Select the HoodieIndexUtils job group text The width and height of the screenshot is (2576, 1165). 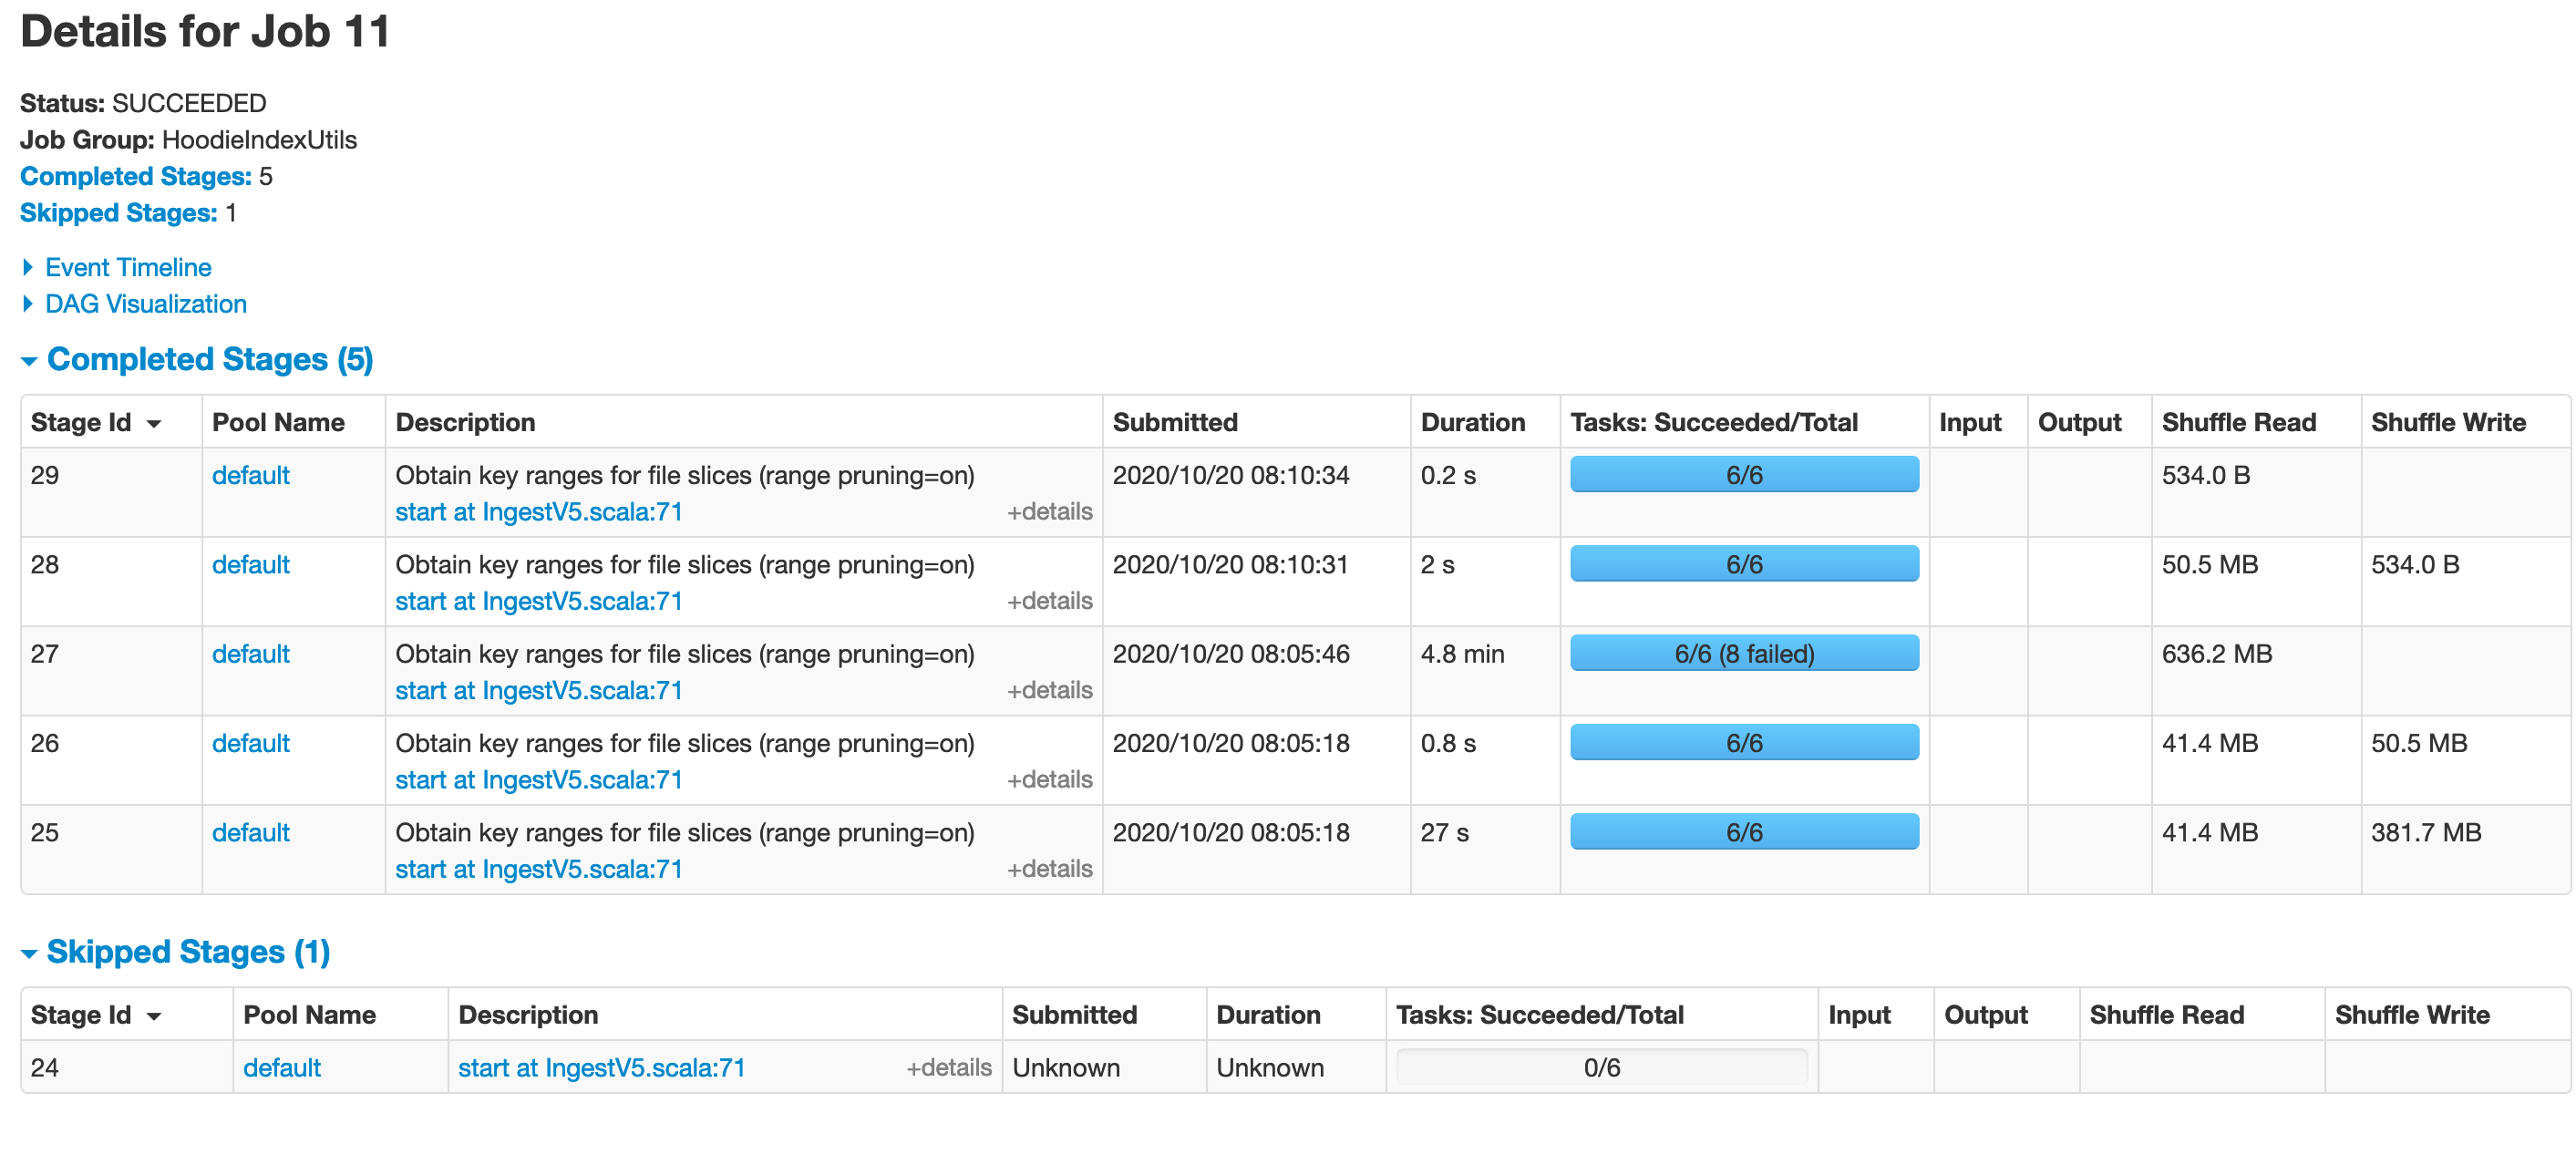tap(259, 140)
